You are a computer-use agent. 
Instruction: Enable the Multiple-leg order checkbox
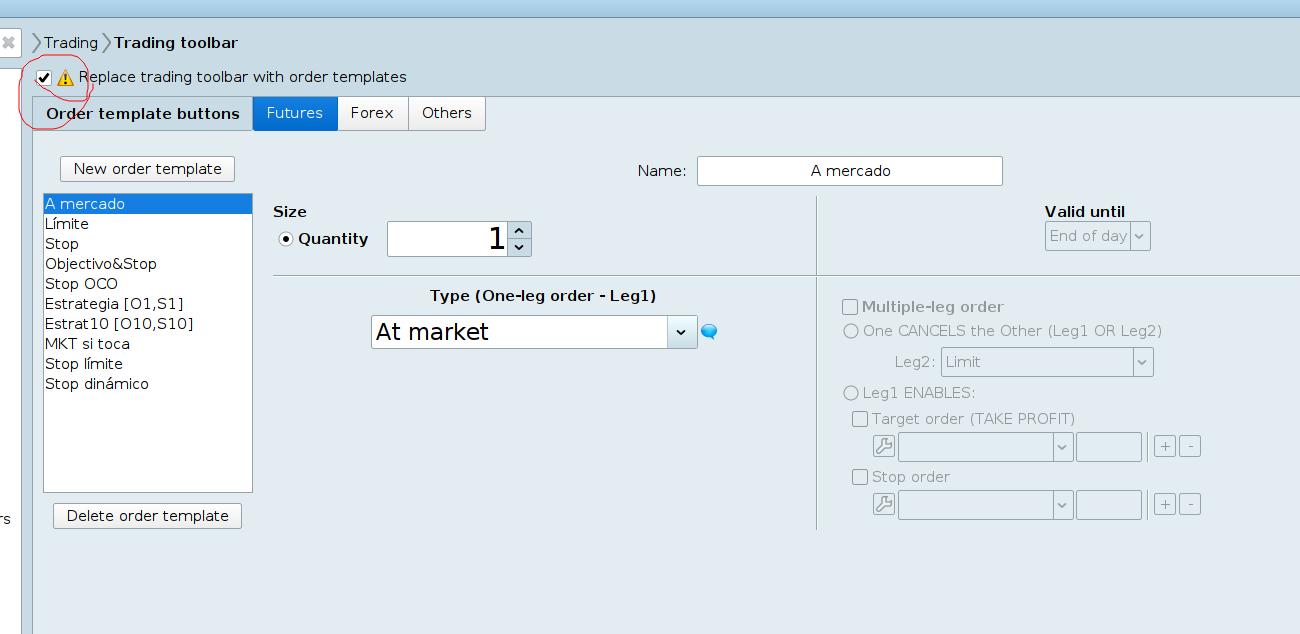coord(850,307)
